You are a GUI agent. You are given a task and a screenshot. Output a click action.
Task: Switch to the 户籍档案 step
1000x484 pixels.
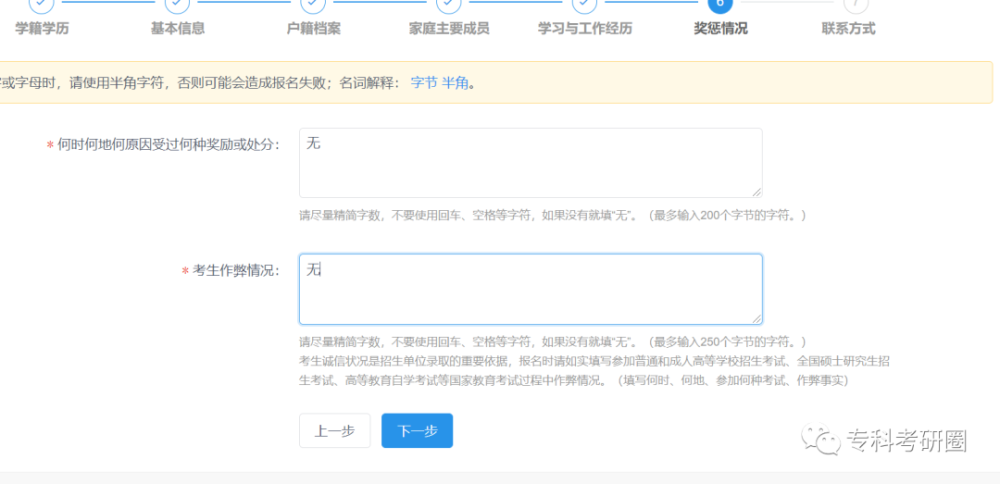pyautogui.click(x=313, y=29)
